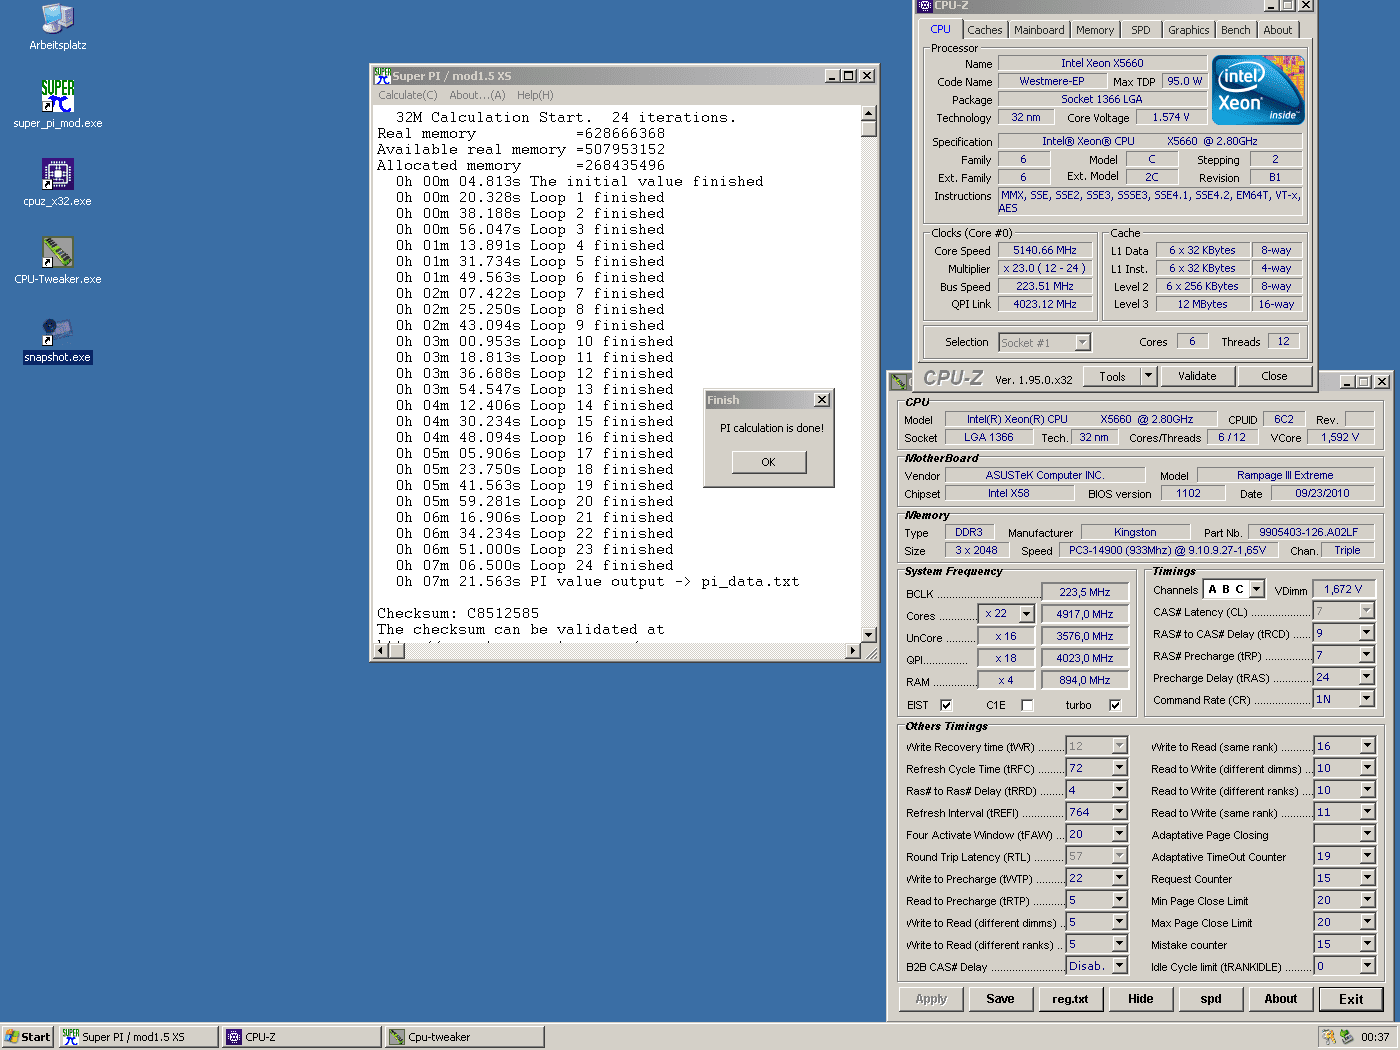Click Save in Cpu-tweaker
1400x1050 pixels.
pyautogui.click(x=1000, y=999)
